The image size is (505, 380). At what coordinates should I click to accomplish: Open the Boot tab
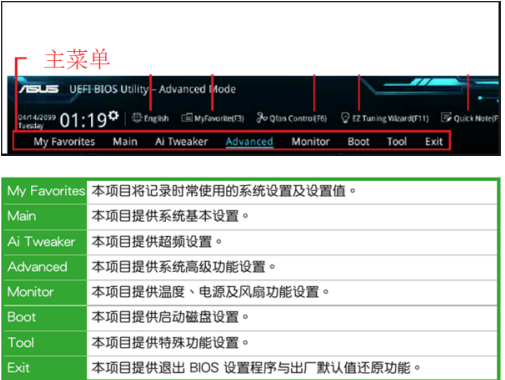pos(358,141)
